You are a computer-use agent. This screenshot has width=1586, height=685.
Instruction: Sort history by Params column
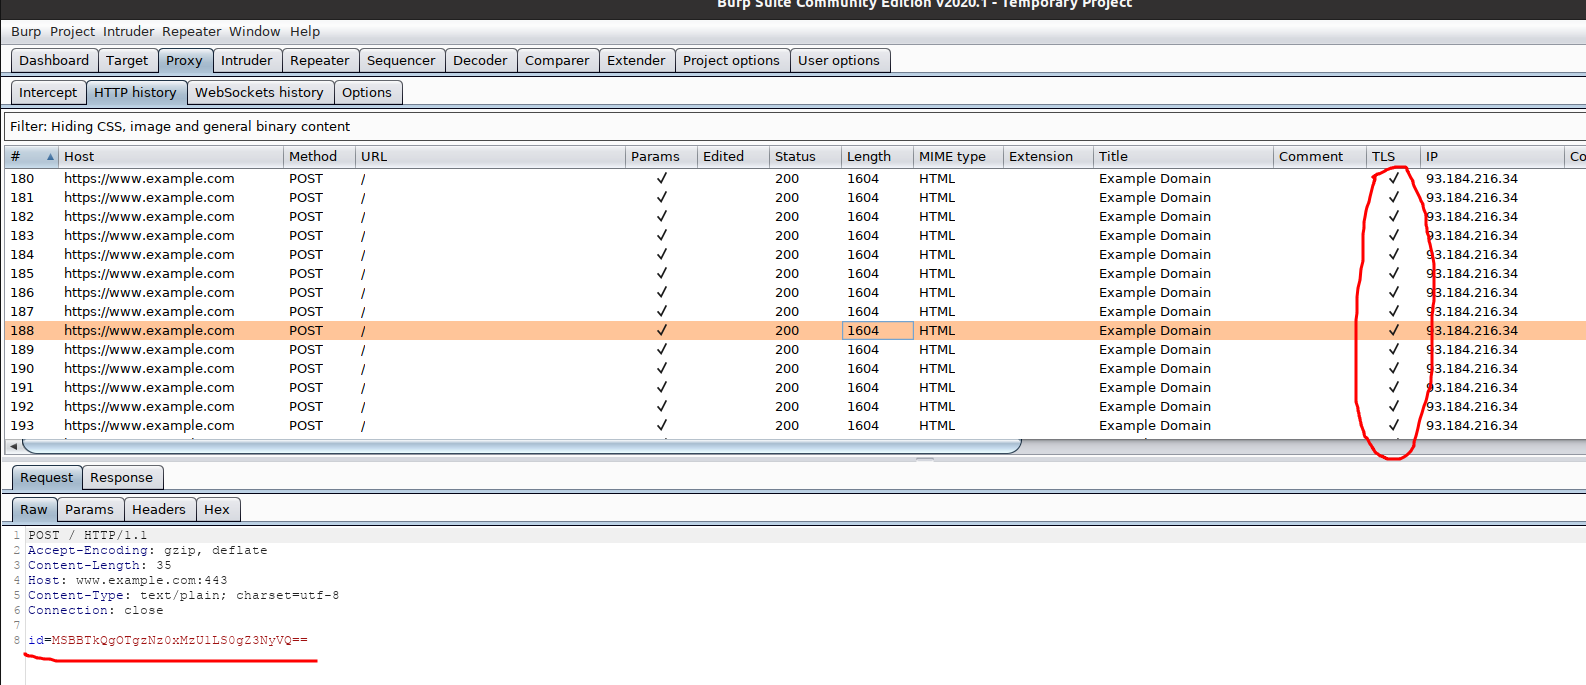pos(661,157)
